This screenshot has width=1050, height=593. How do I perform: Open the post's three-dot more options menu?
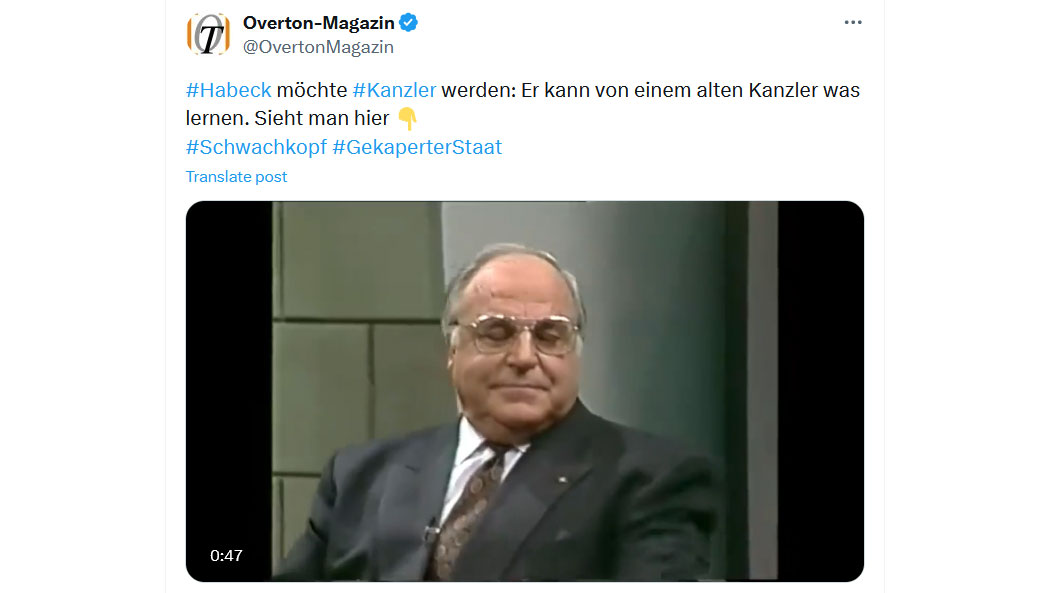click(x=852, y=22)
